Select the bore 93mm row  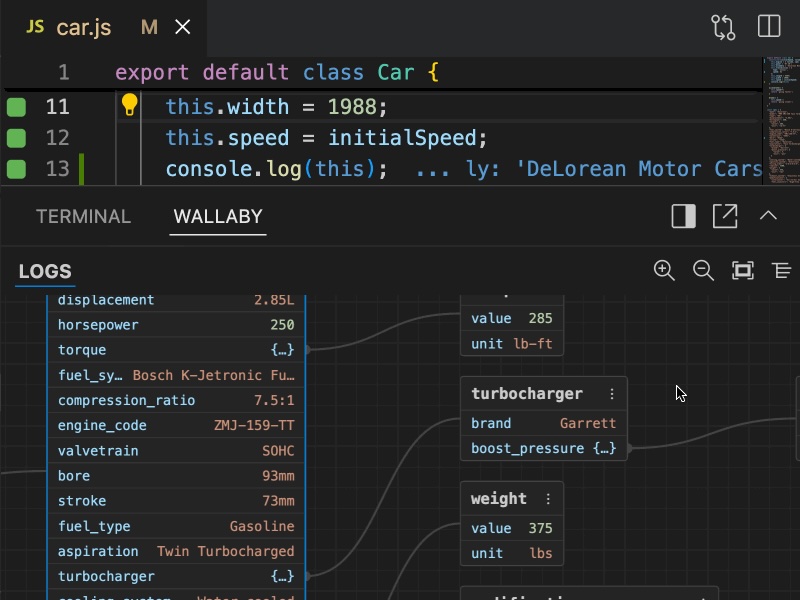click(x=176, y=476)
